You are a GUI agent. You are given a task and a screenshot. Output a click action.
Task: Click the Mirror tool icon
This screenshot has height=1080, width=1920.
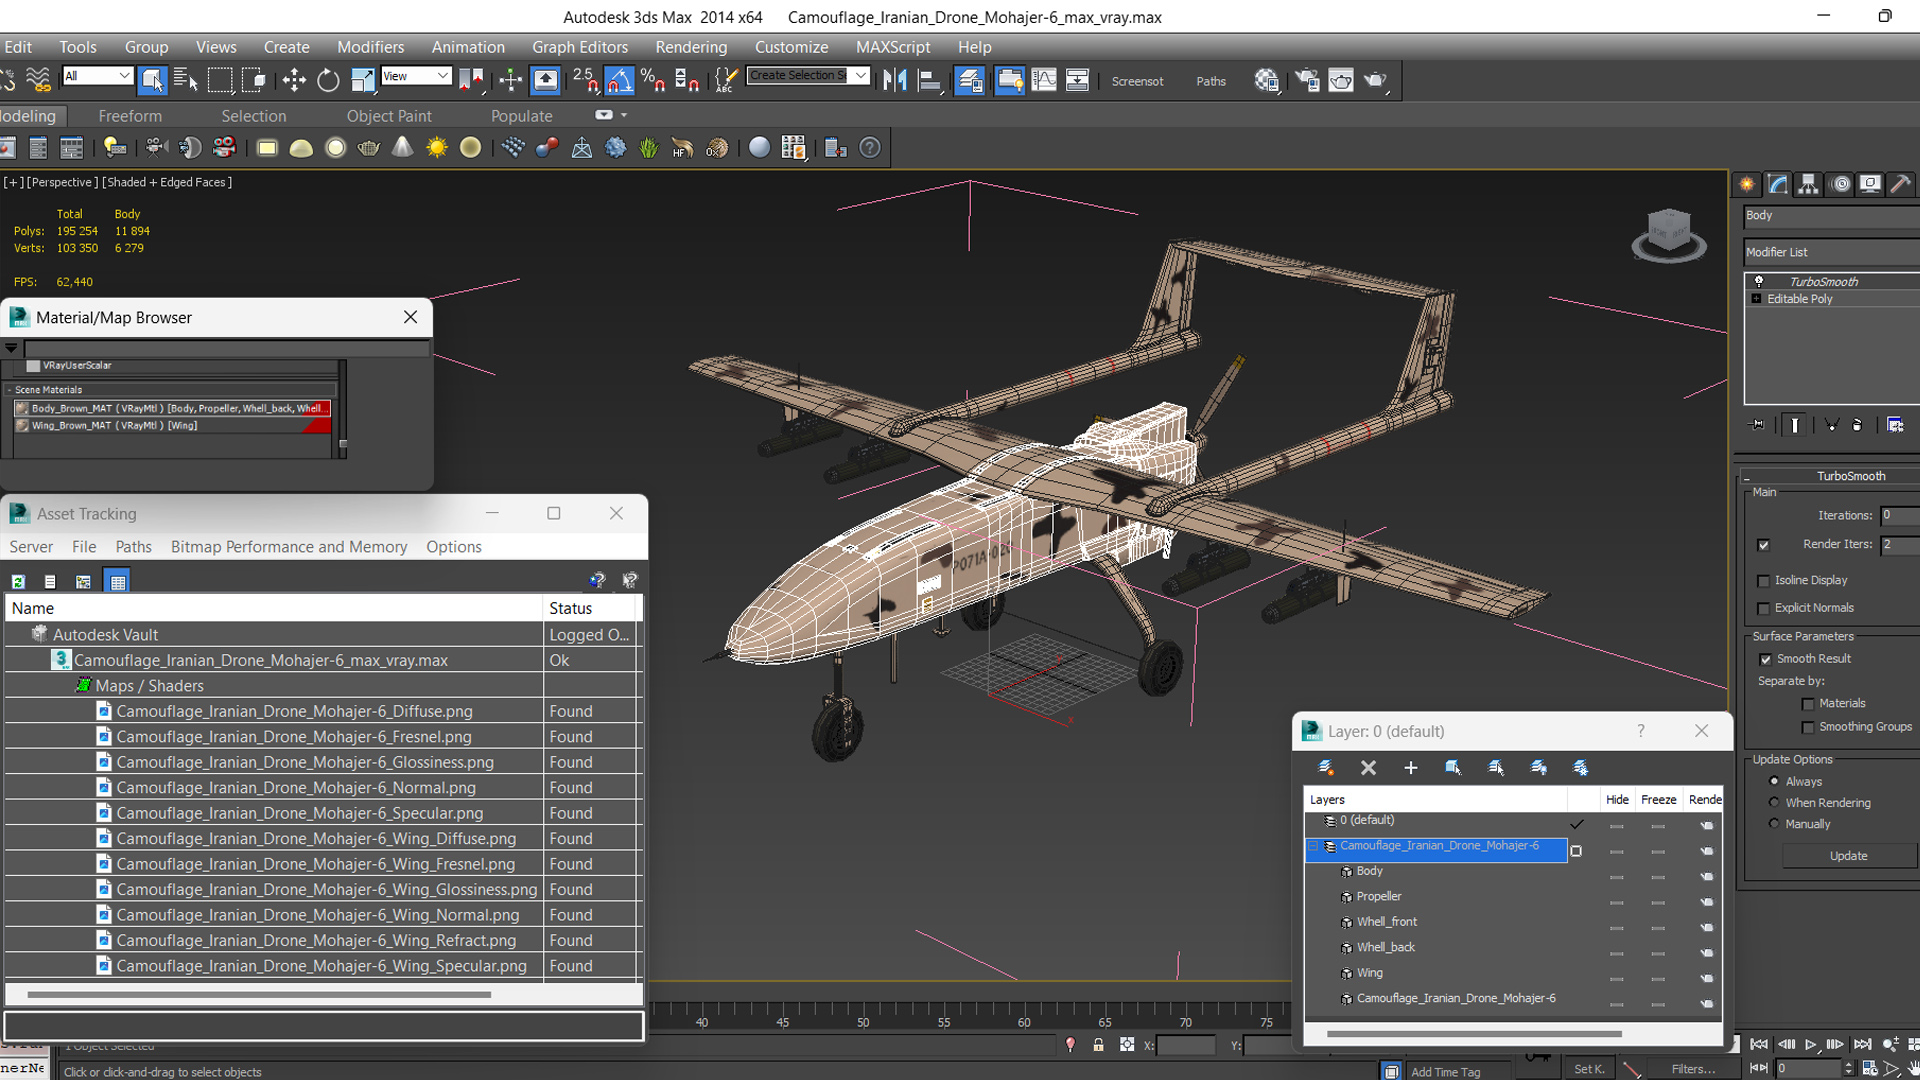[895, 80]
